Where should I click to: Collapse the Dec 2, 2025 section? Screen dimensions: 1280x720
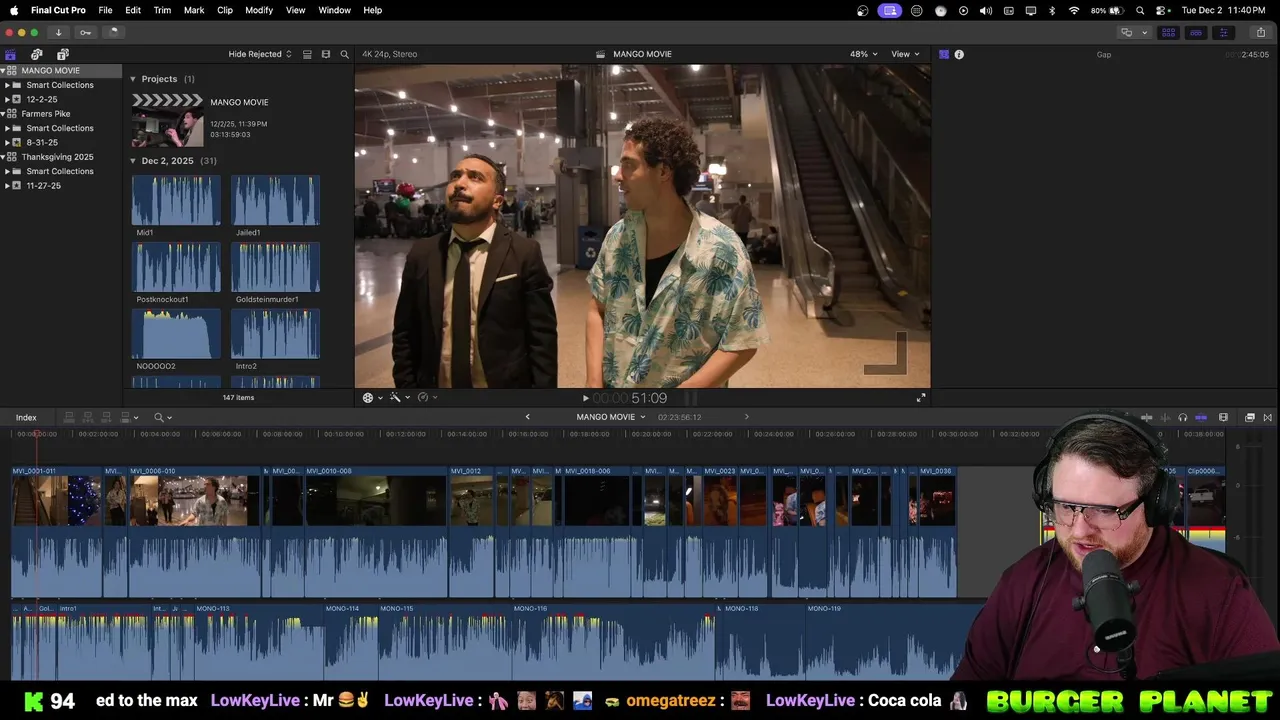pos(133,161)
